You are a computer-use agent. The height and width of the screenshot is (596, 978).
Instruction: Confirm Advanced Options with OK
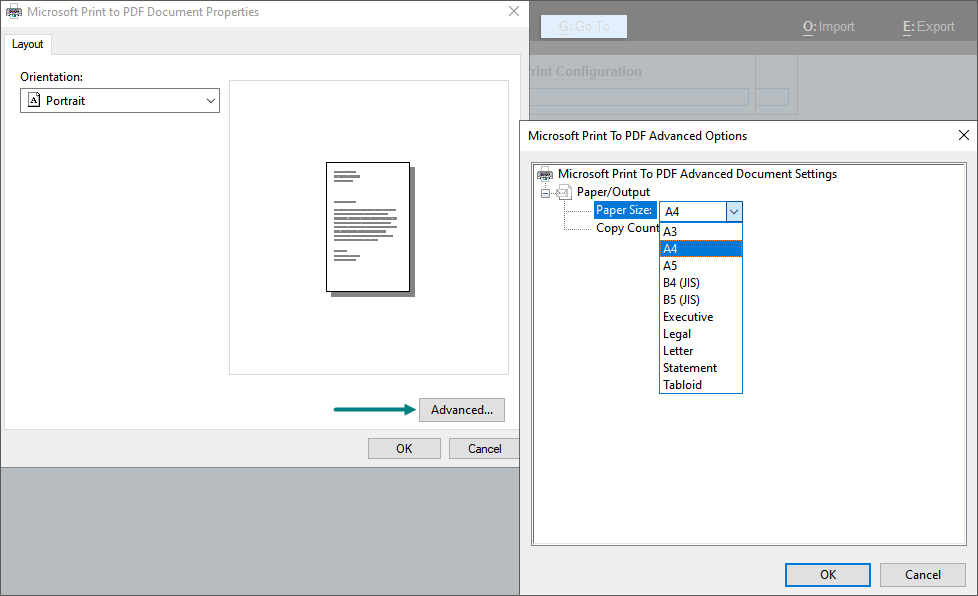[x=827, y=574]
